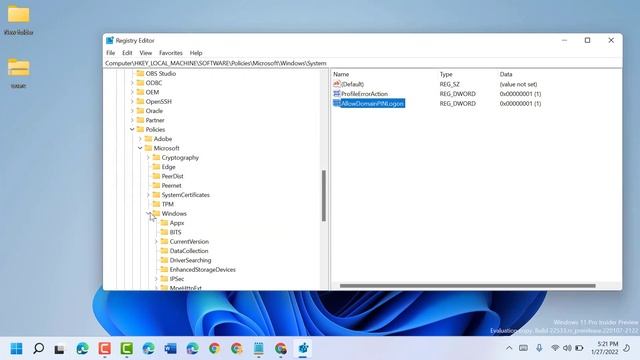
Task: Click the volume speaker tray icon
Action: click(x=567, y=348)
